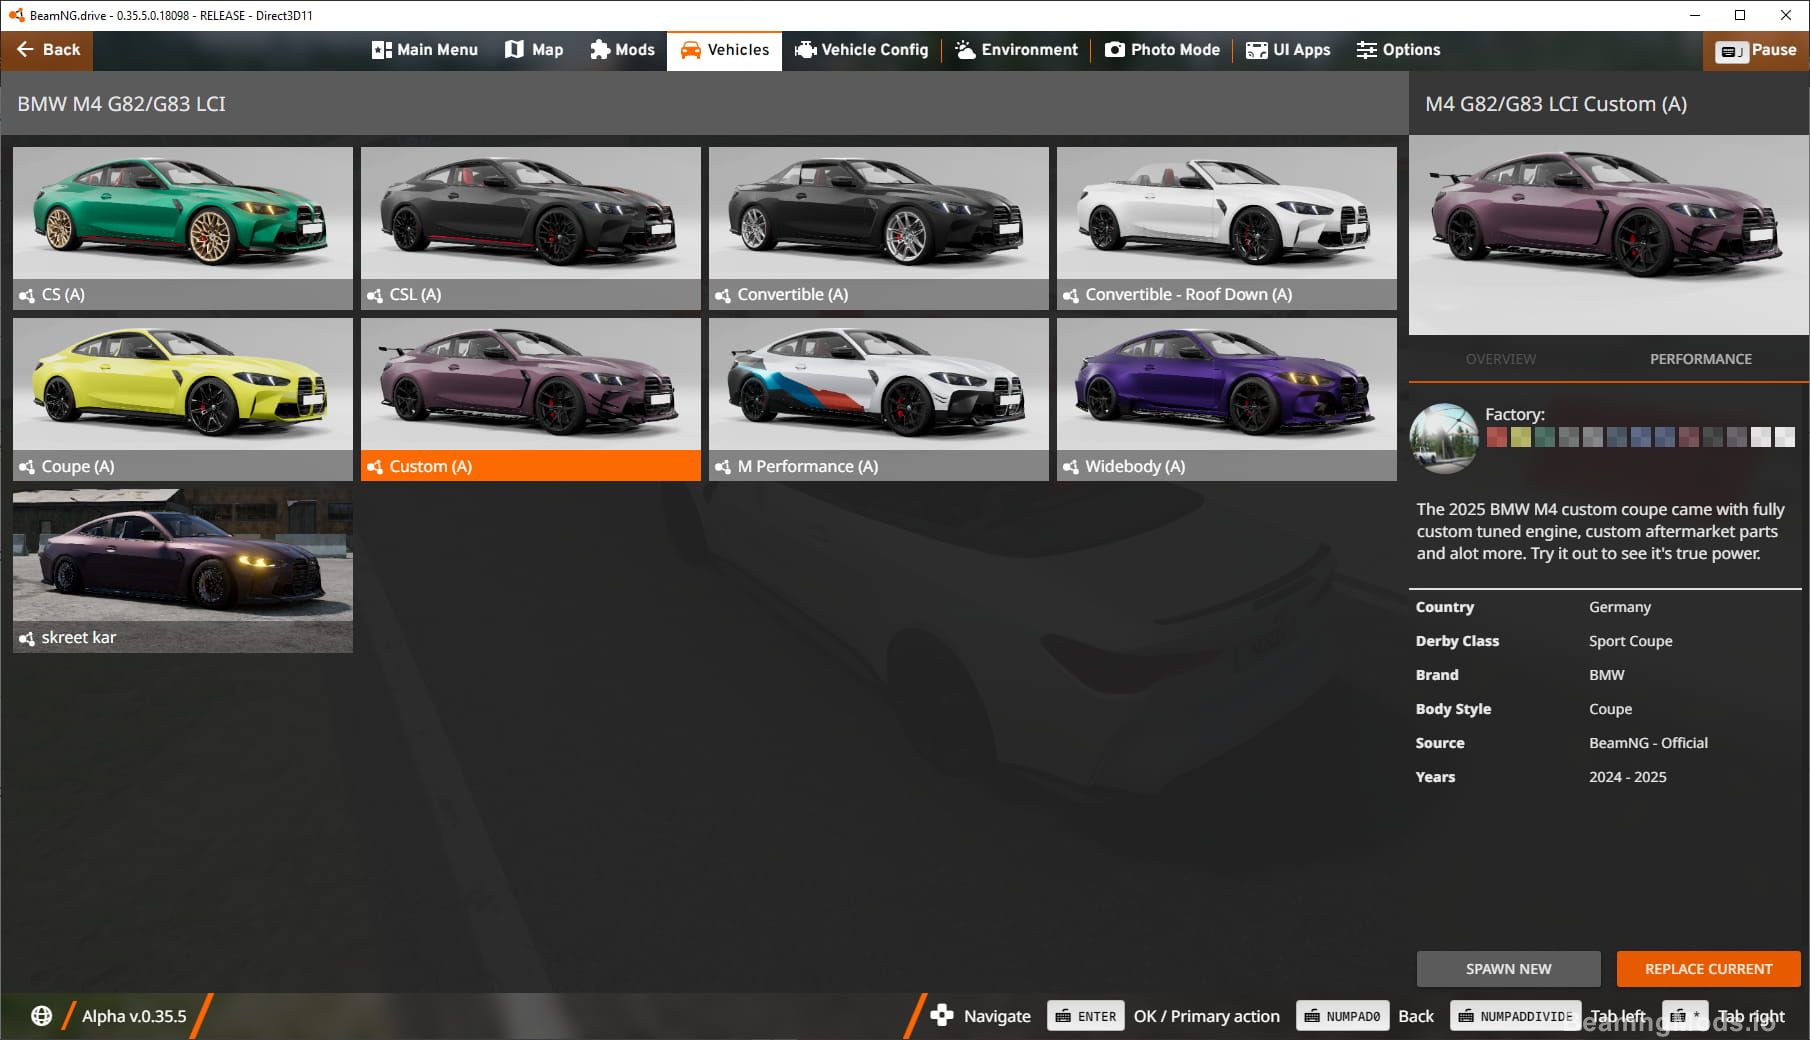This screenshot has width=1810, height=1040.
Task: Open Options via the sliders icon
Action: 1366,50
